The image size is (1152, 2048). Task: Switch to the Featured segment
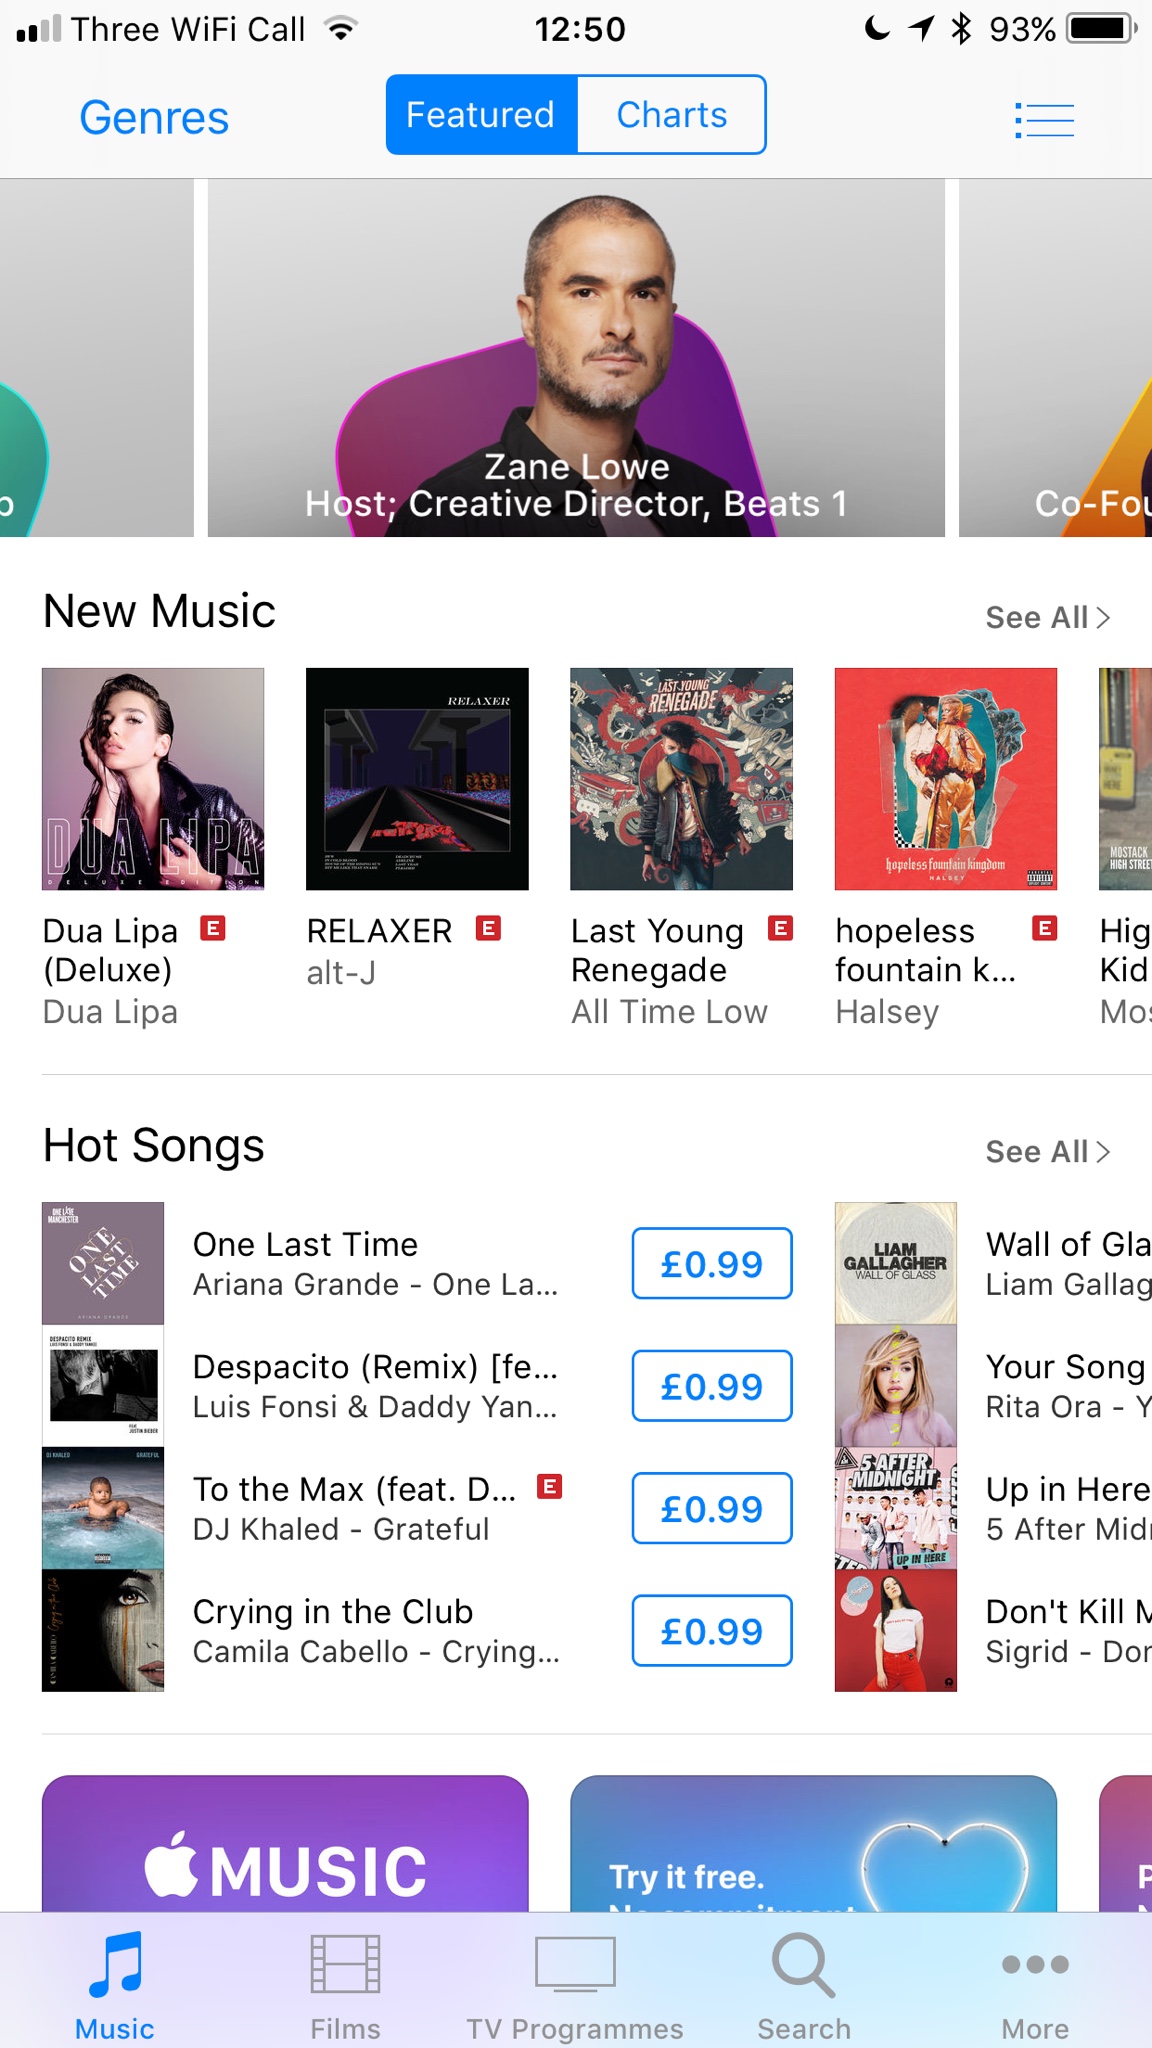(x=482, y=115)
